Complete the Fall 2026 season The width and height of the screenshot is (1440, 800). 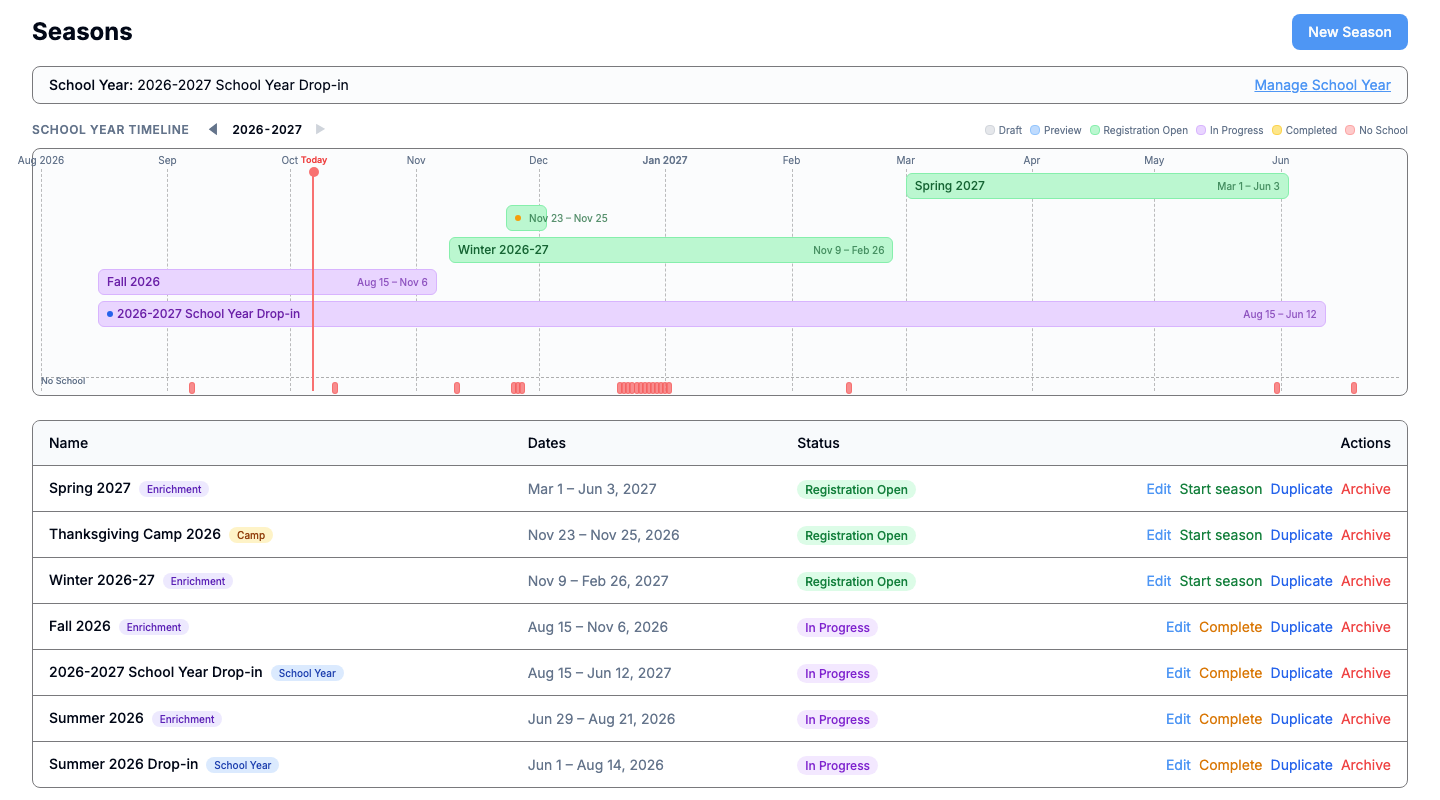point(1230,627)
